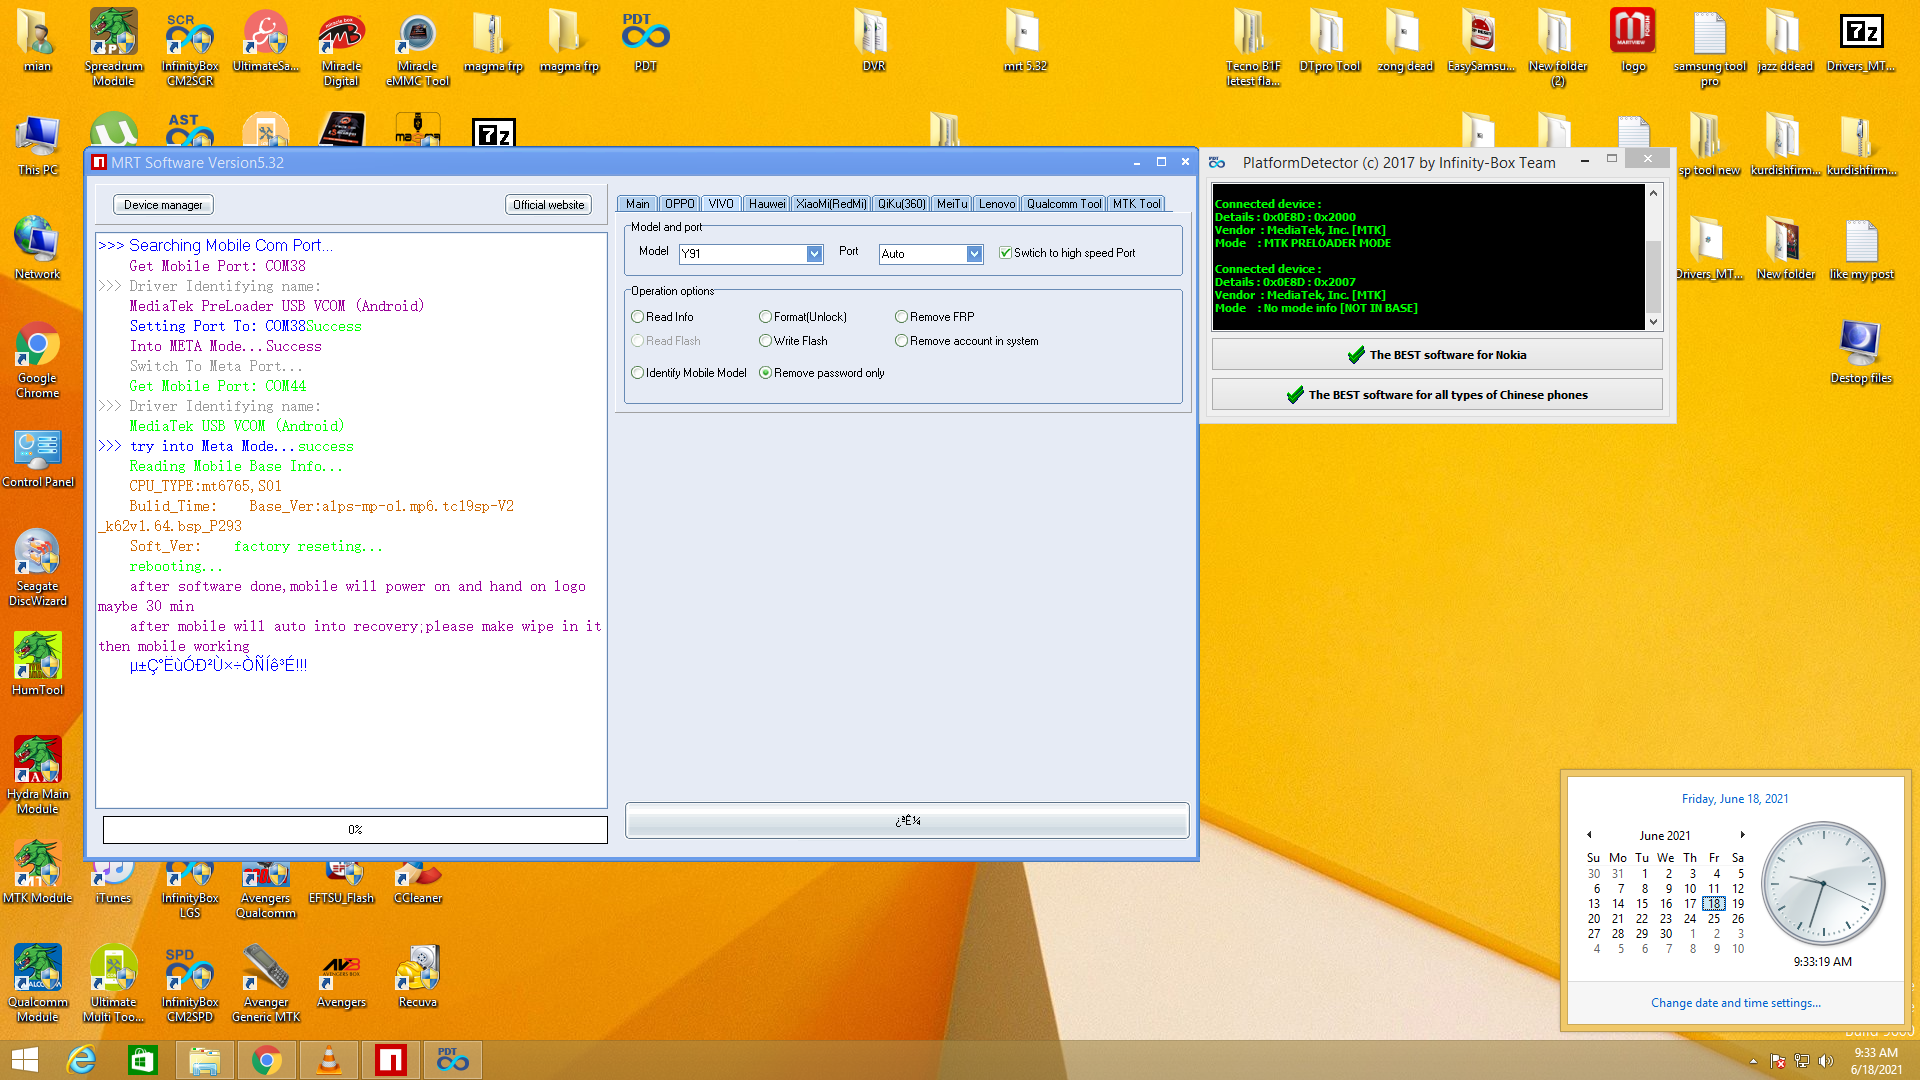Switch to the Qualcomm Tool tab
The height and width of the screenshot is (1080, 1920).
1063,204
